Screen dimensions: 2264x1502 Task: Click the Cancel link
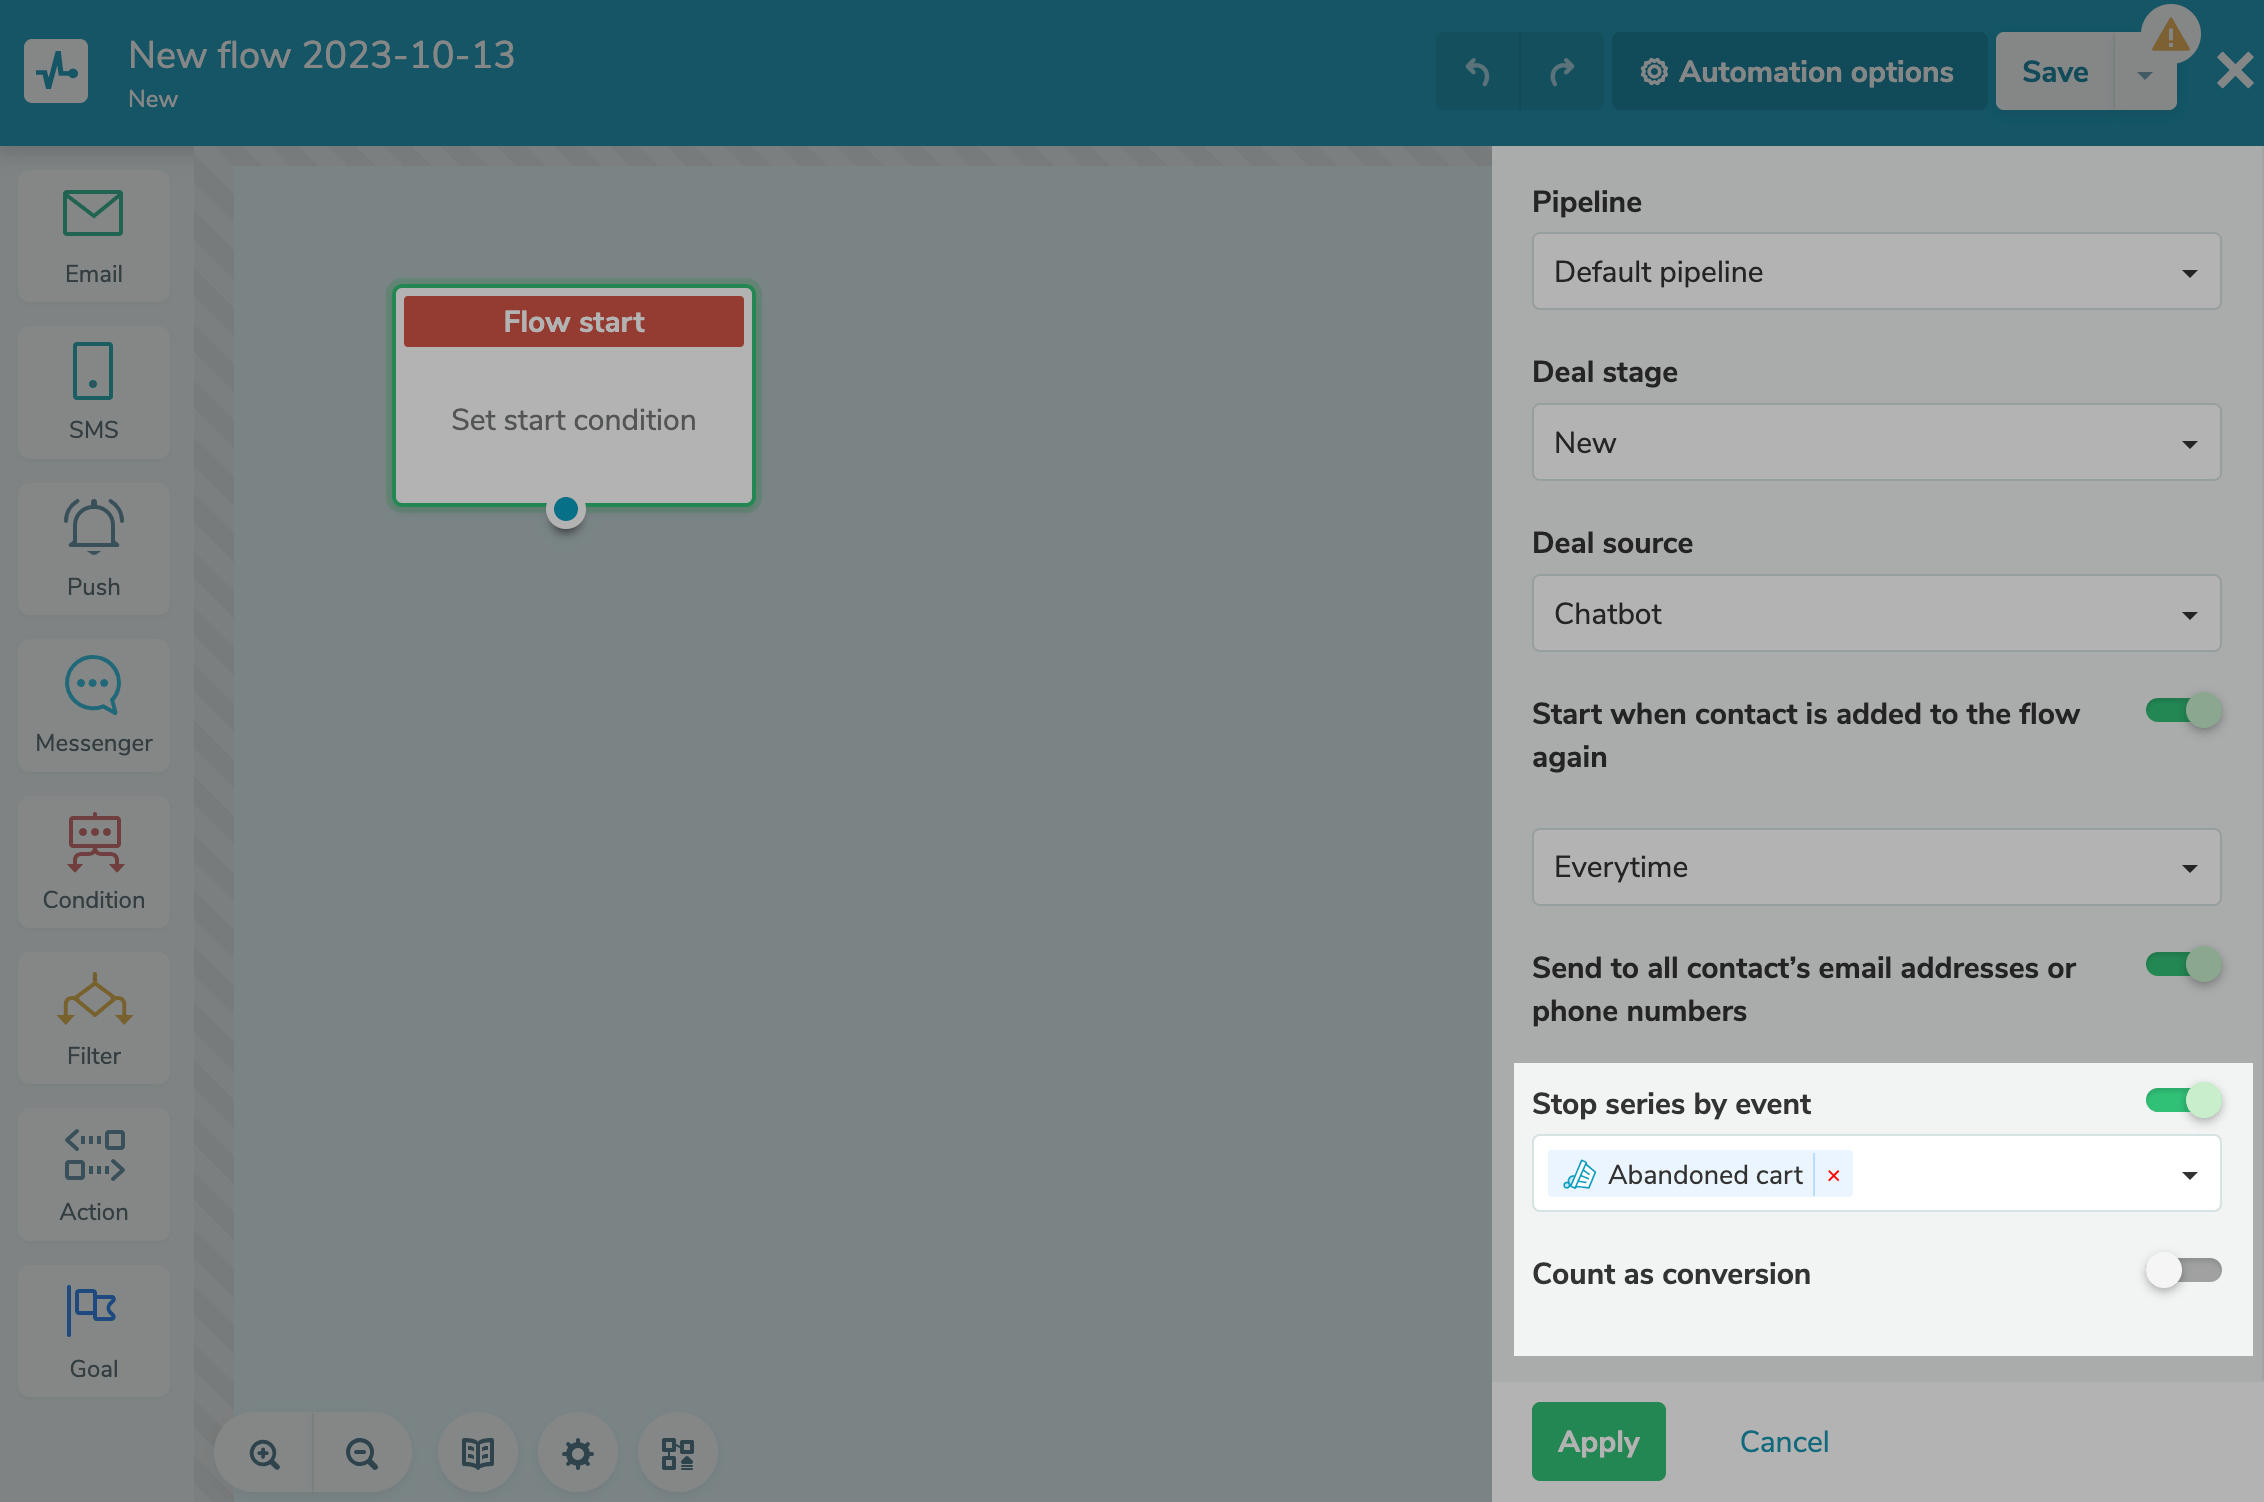click(1784, 1441)
